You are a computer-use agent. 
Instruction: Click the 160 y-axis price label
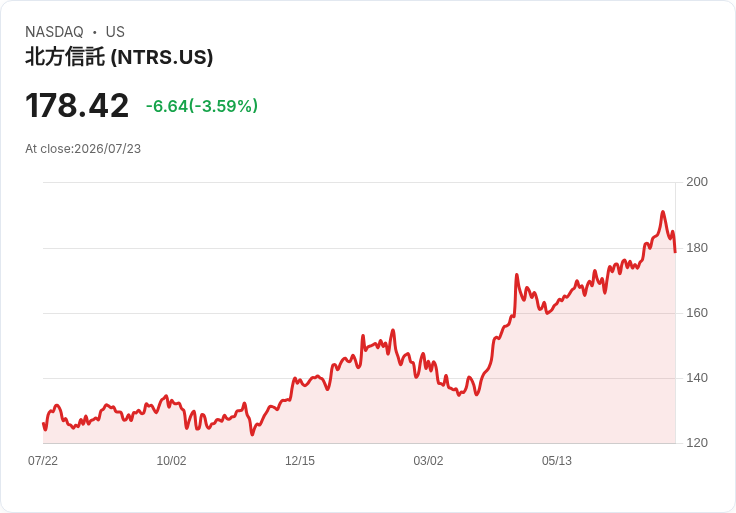pyautogui.click(x=697, y=313)
